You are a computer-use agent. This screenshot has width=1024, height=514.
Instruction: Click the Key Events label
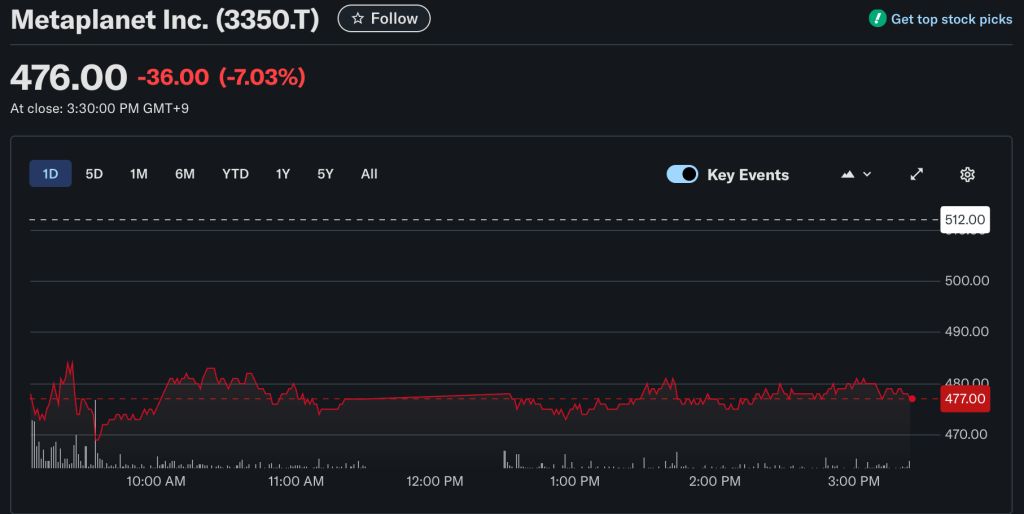(x=748, y=175)
